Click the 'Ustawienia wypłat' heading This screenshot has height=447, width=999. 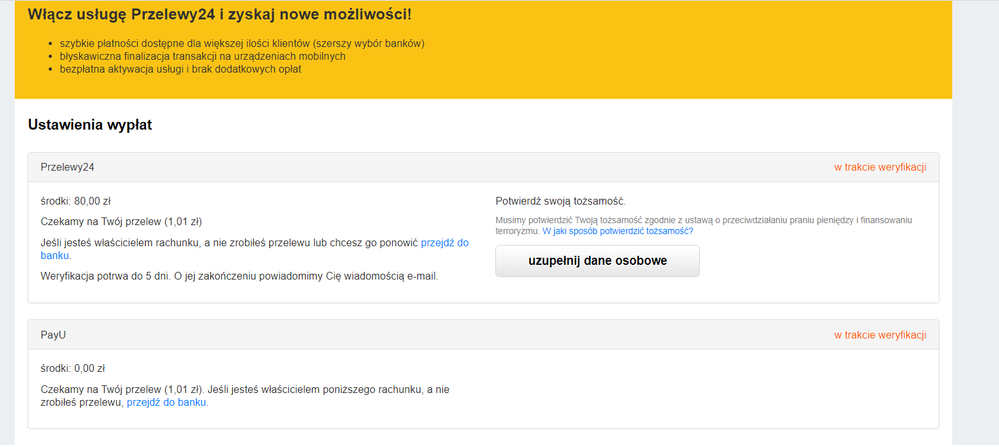point(89,125)
